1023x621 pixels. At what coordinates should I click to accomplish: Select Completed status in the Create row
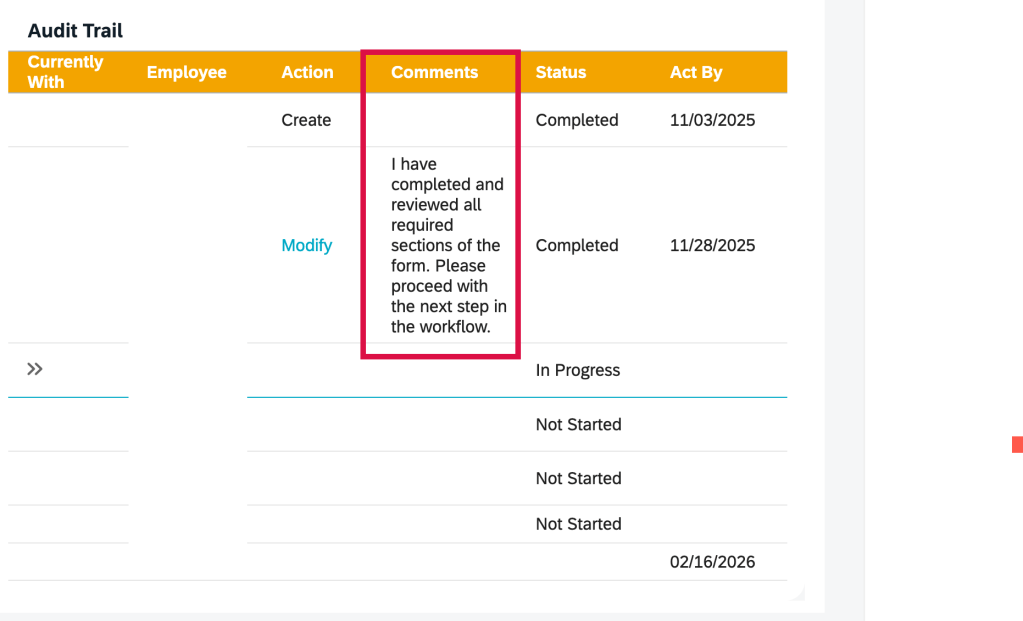point(577,120)
